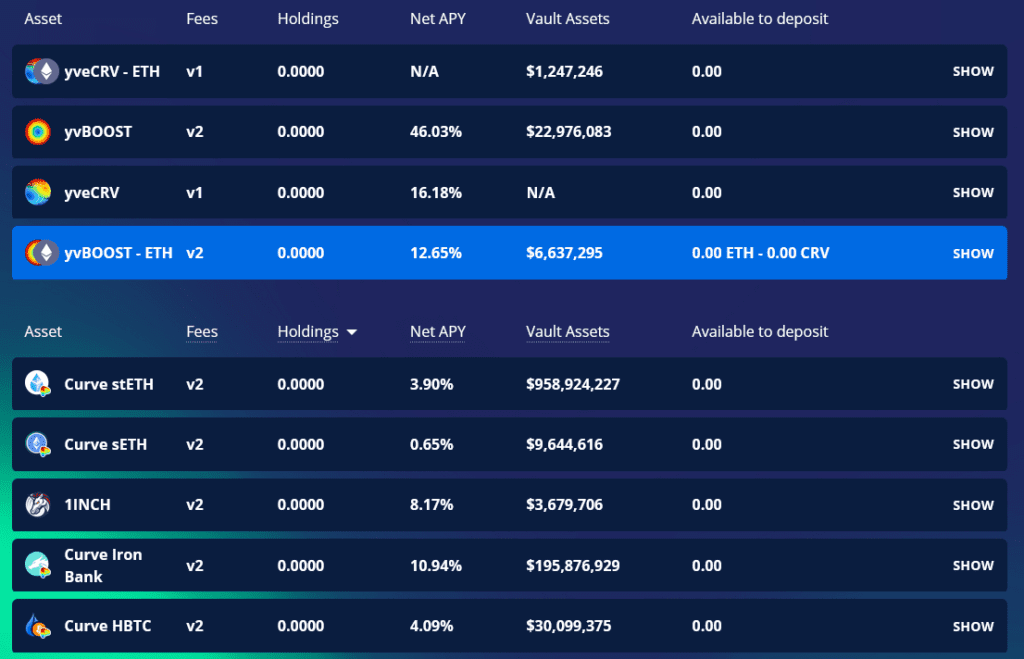Click the $9,644,616 vault assets value
The width and height of the screenshot is (1024, 659).
(x=564, y=445)
